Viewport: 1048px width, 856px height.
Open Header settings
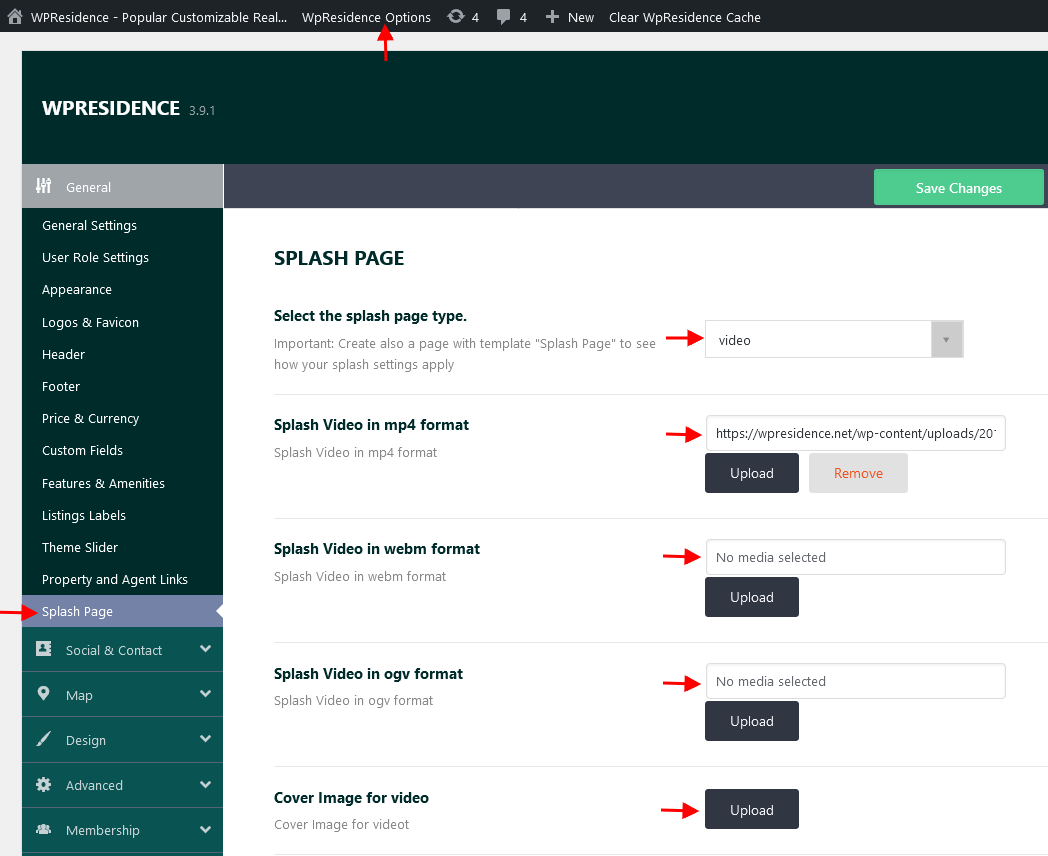point(63,354)
